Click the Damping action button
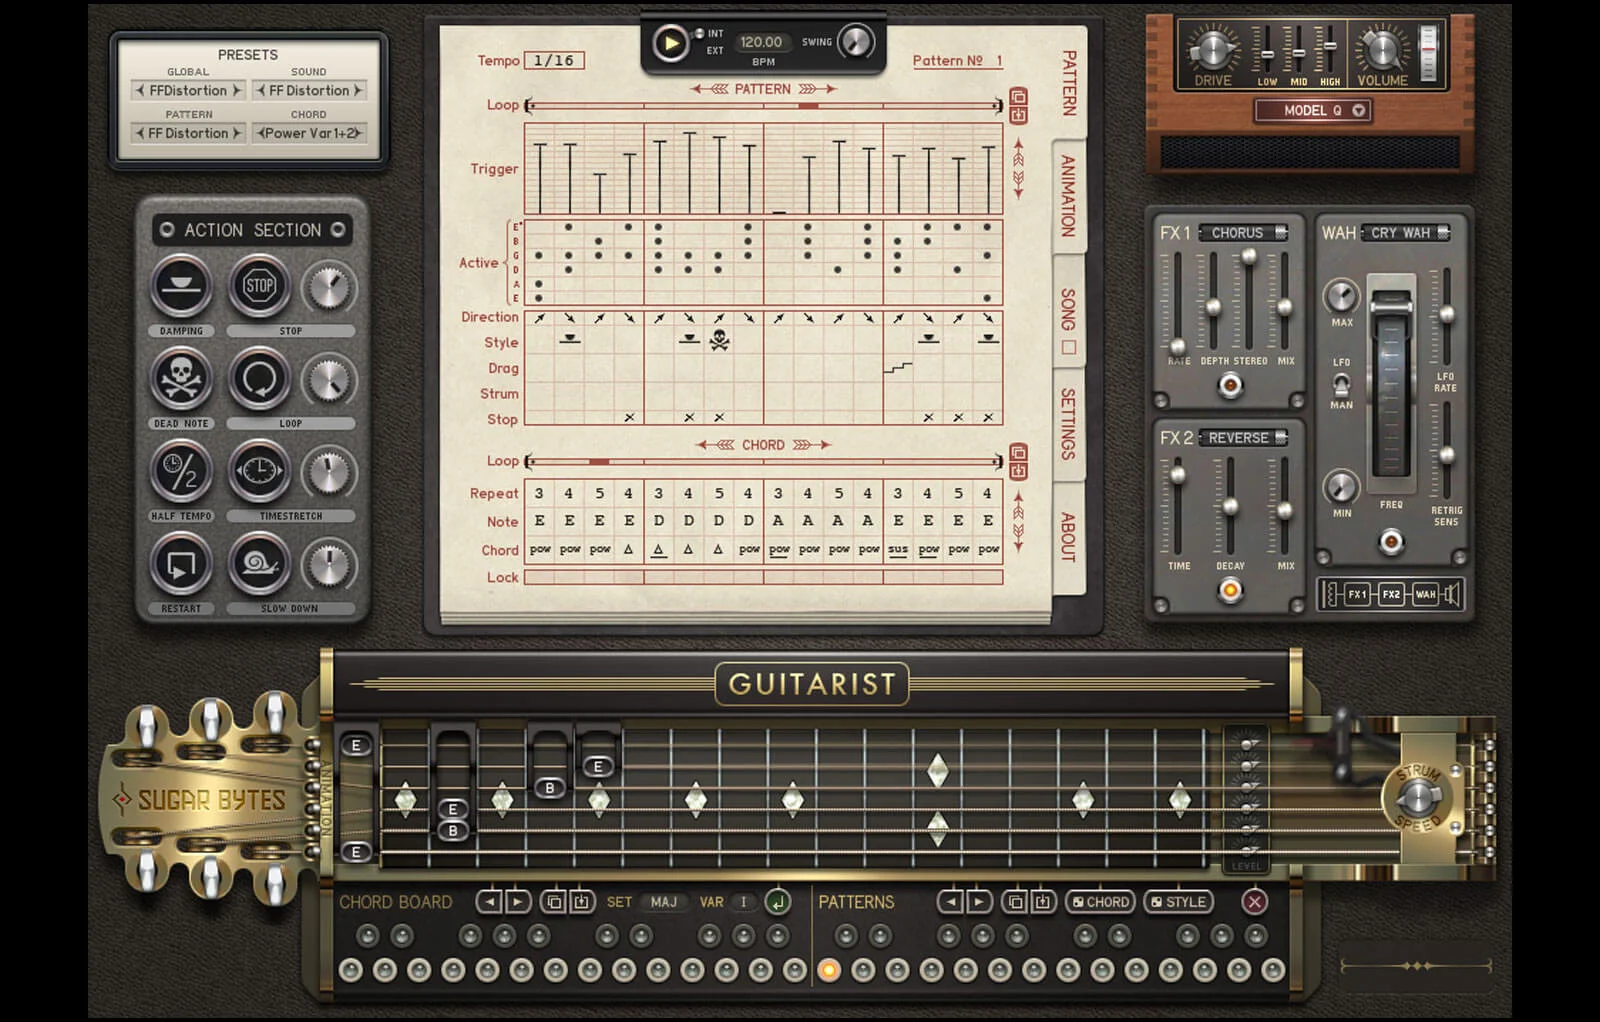 (181, 287)
